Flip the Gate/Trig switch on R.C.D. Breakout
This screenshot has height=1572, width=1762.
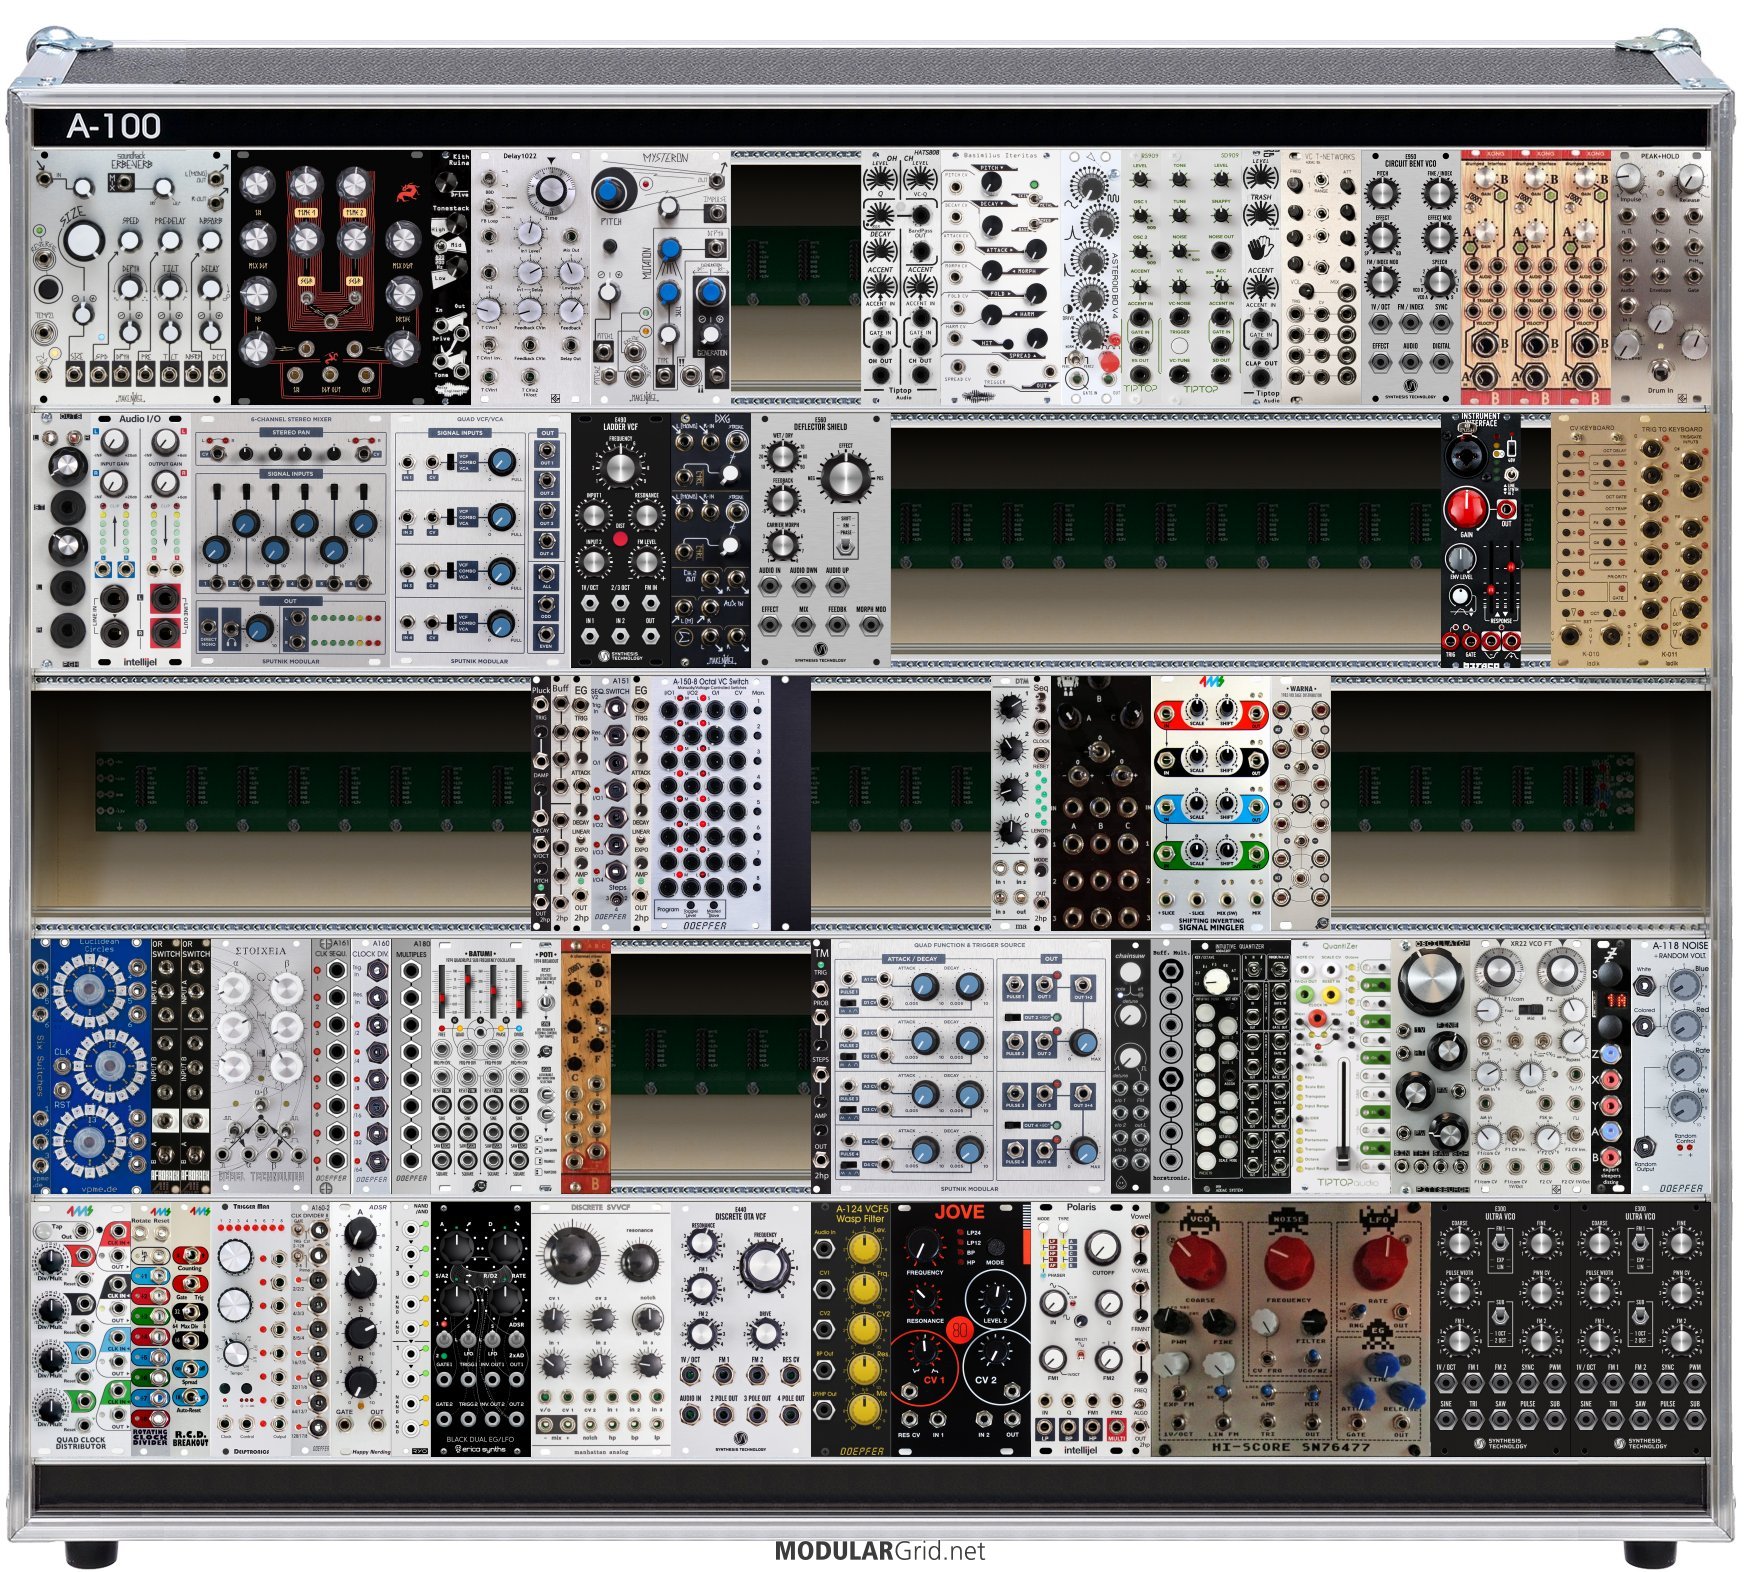(191, 1285)
